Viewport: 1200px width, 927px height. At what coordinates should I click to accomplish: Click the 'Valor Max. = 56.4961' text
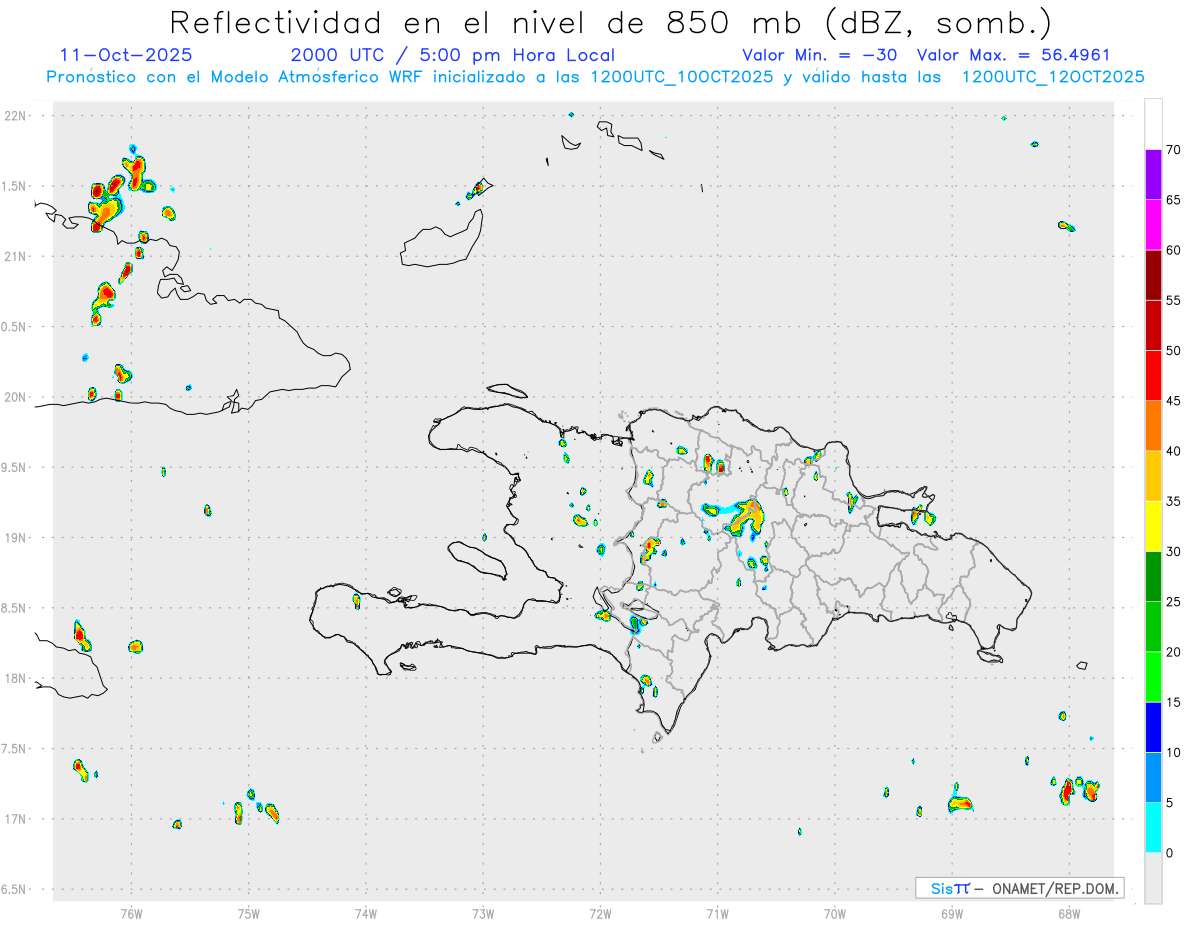pyautogui.click(x=1013, y=55)
